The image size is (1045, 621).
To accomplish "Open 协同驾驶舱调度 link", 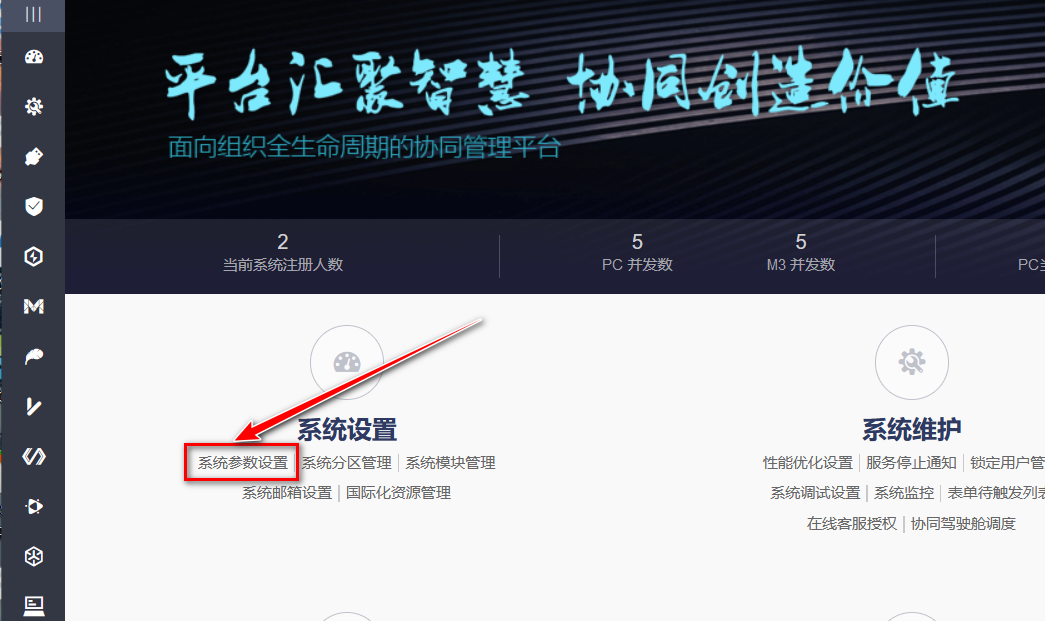I will tap(963, 524).
